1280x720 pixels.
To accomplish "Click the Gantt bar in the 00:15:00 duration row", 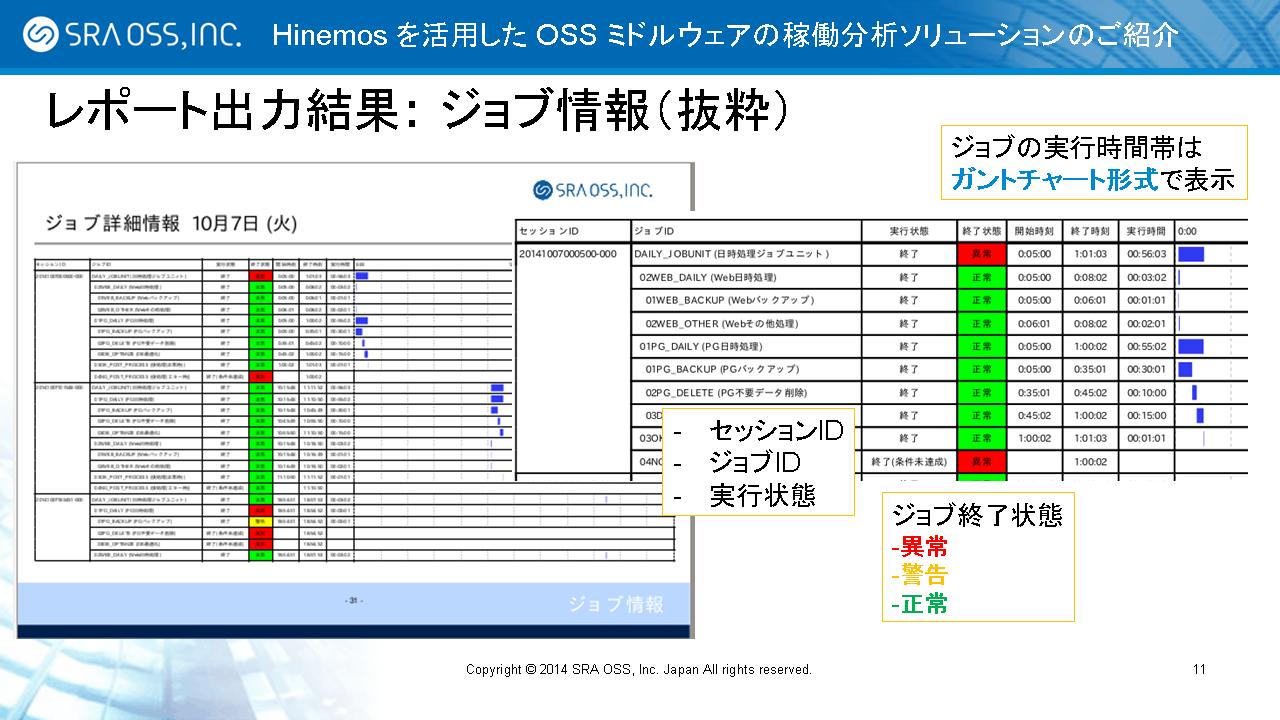I will pyautogui.click(x=1200, y=415).
